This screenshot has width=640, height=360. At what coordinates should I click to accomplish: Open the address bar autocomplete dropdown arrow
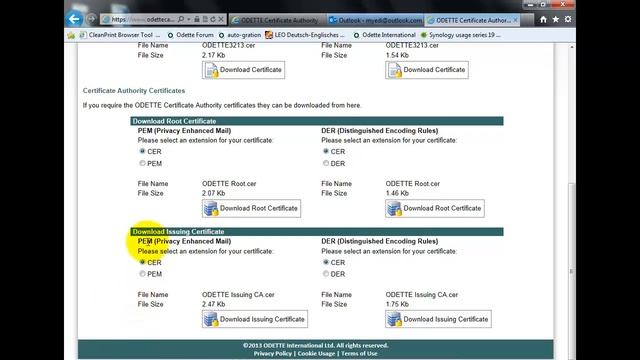point(189,19)
